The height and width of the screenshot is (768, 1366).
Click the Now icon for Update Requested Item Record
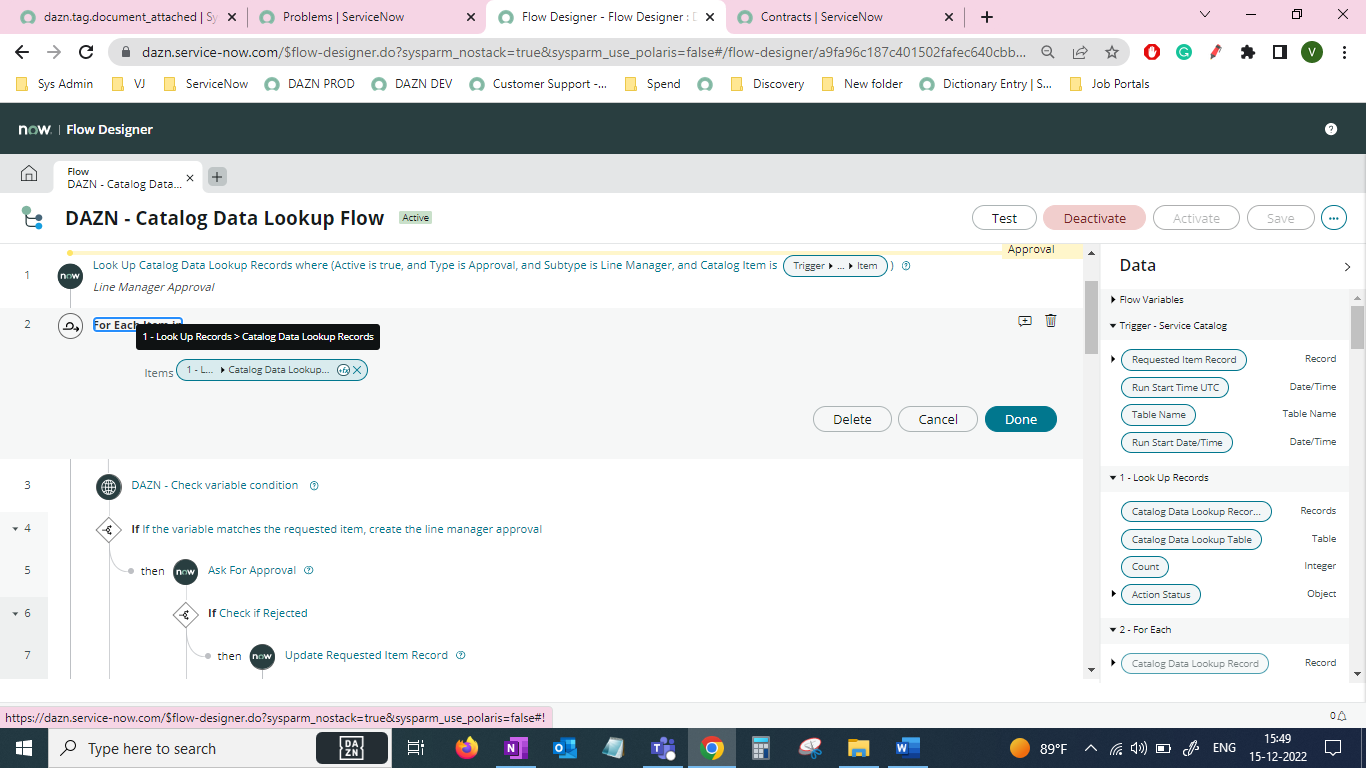[262, 656]
